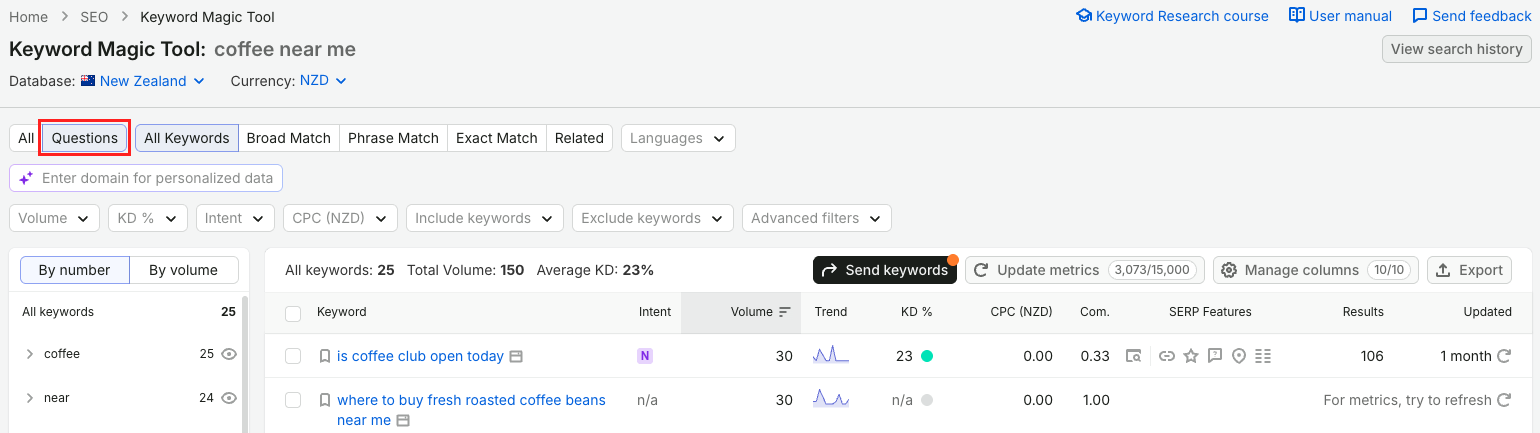The height and width of the screenshot is (433, 1540).
Task: Click the bookmark icon for 'is coffee club open today'
Action: [x=324, y=356]
